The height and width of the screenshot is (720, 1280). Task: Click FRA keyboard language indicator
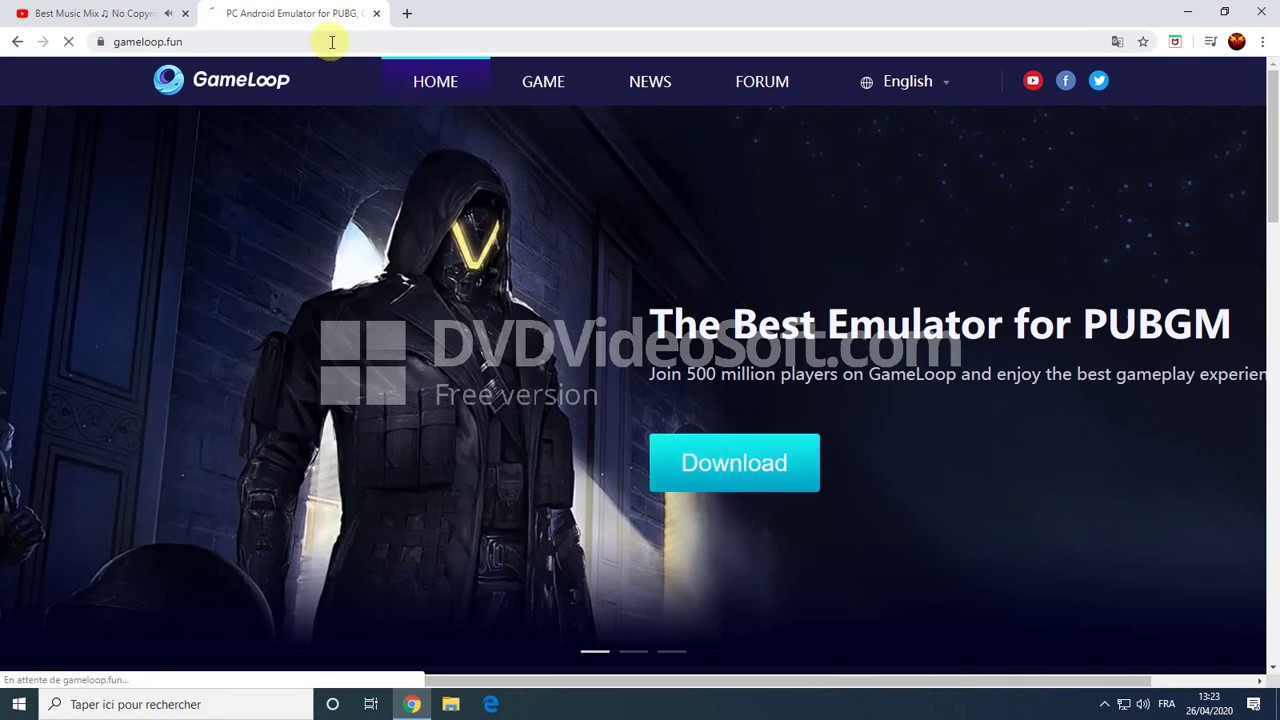(x=1166, y=704)
